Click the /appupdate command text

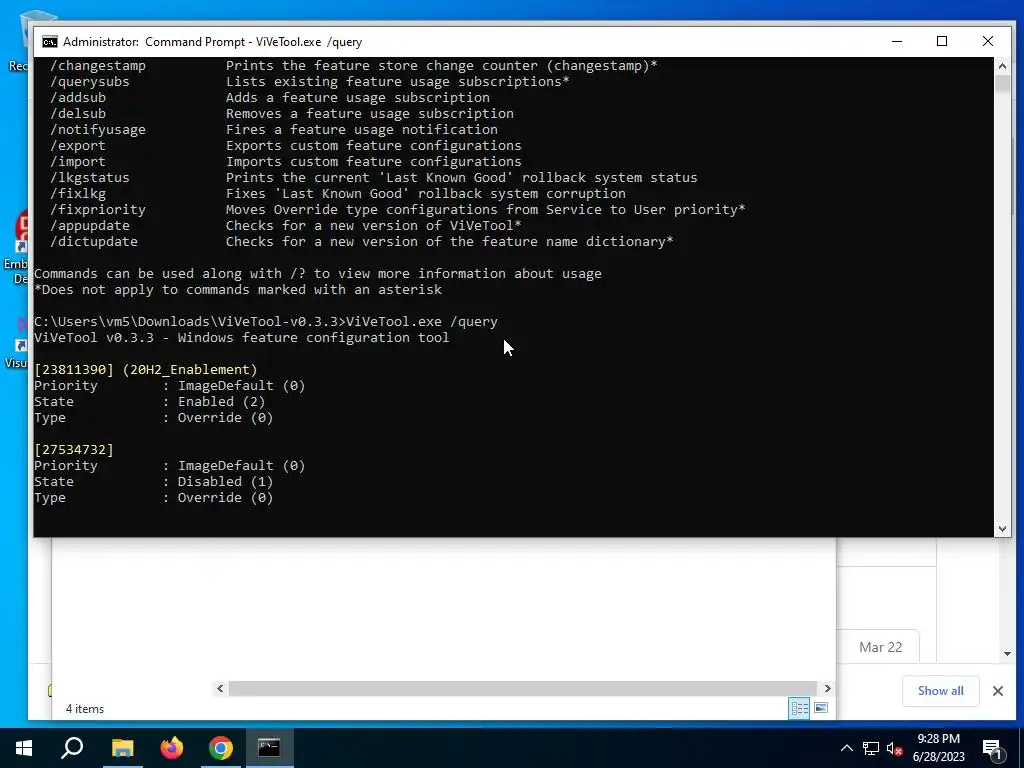coord(90,226)
